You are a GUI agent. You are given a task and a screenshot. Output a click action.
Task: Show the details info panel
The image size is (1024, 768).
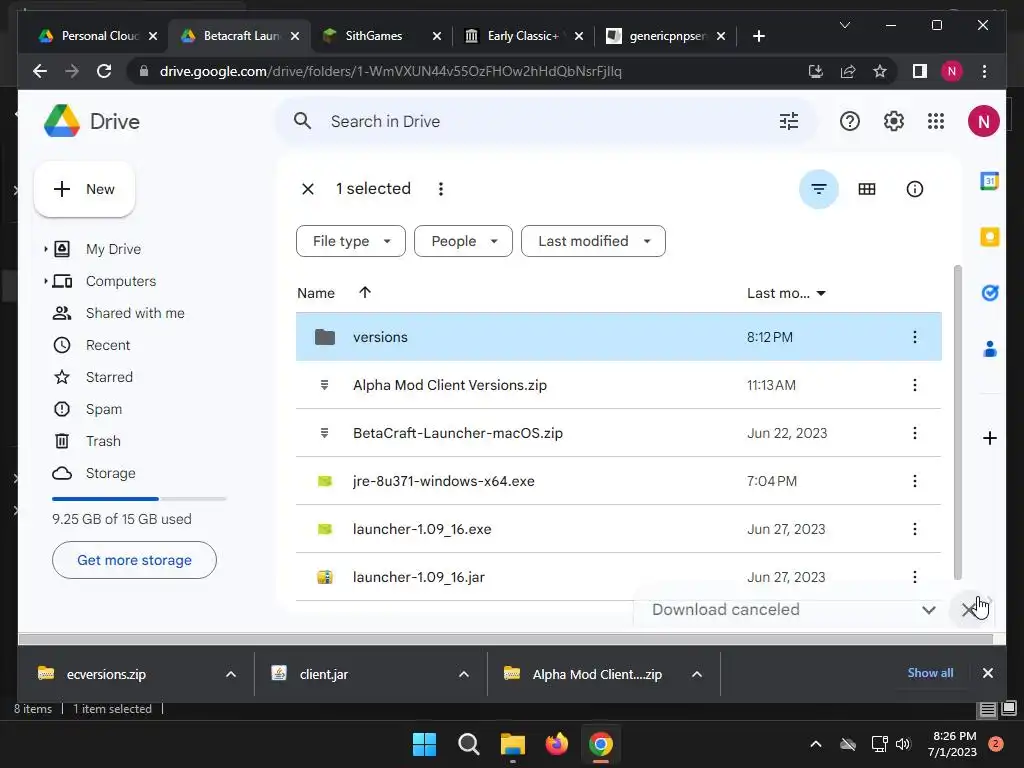click(914, 189)
